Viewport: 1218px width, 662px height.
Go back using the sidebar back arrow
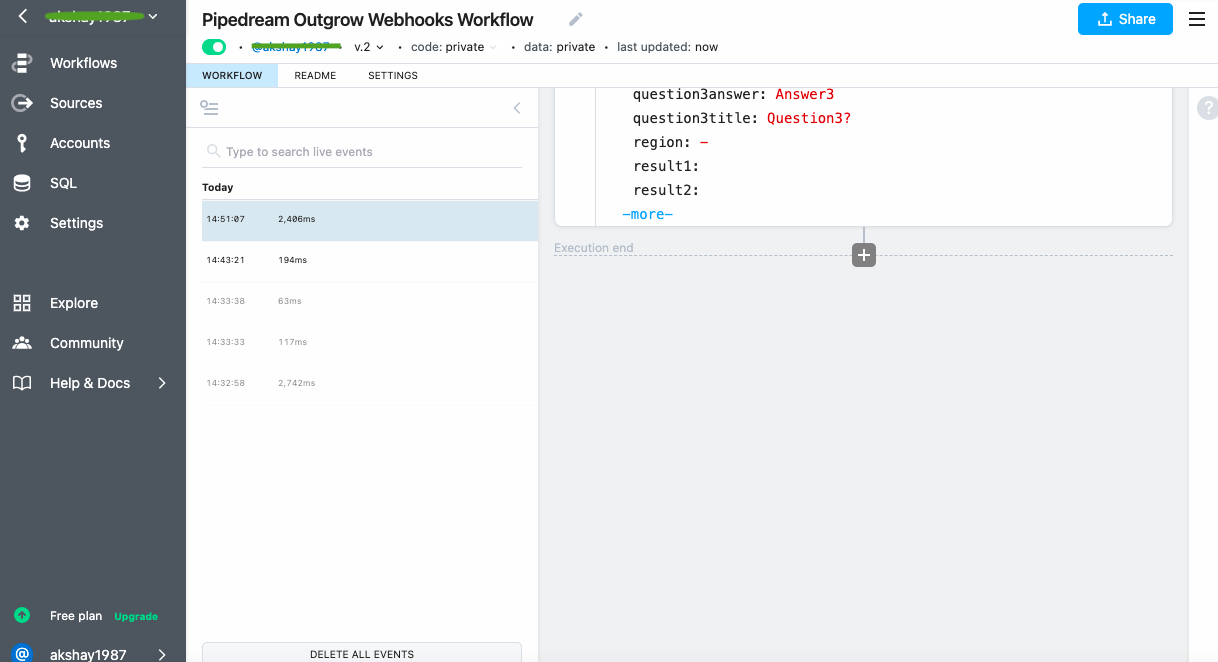[23, 17]
